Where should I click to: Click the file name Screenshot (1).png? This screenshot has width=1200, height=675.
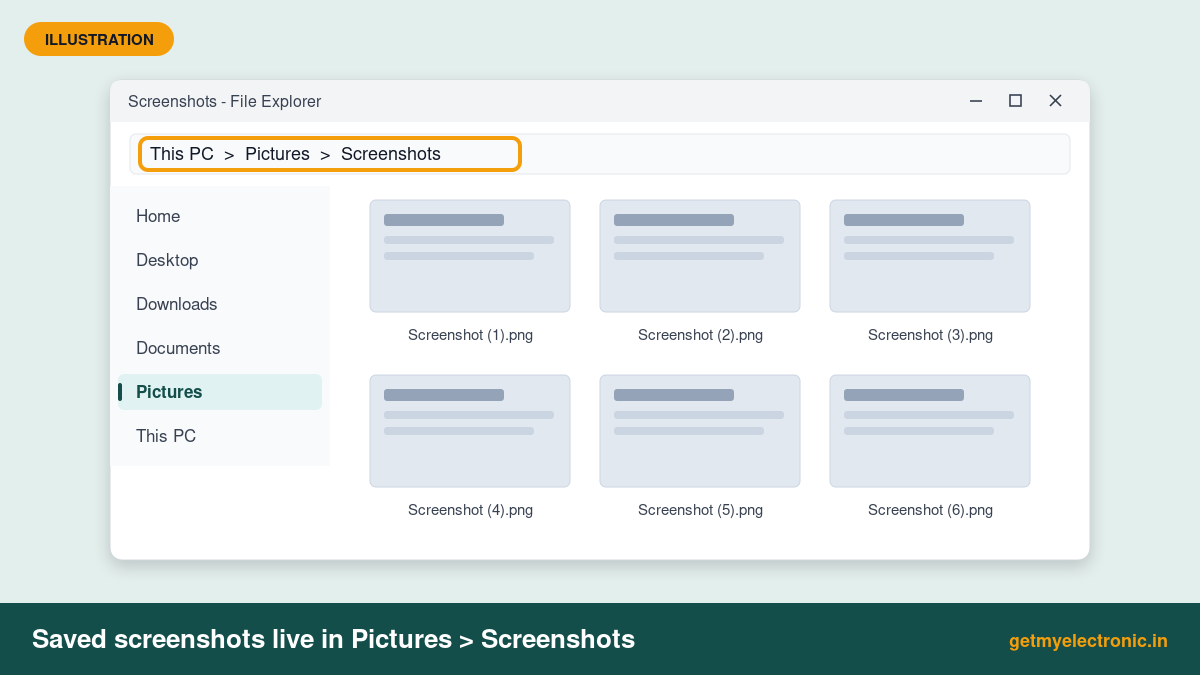[470, 335]
